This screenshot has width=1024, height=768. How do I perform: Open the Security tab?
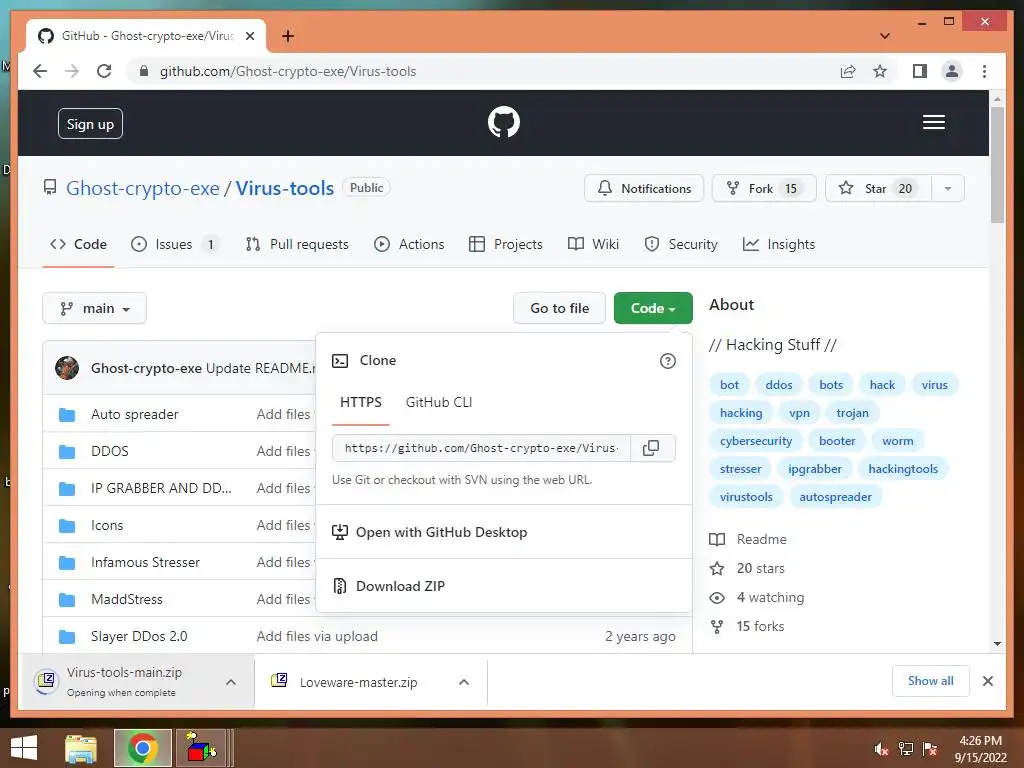(680, 244)
